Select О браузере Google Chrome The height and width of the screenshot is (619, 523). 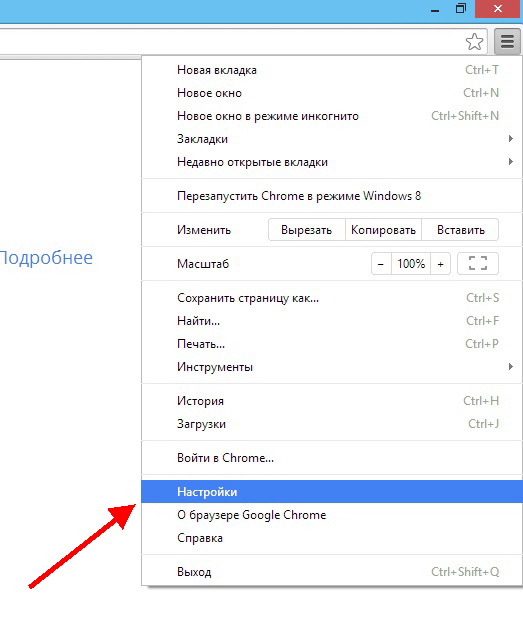point(332,515)
